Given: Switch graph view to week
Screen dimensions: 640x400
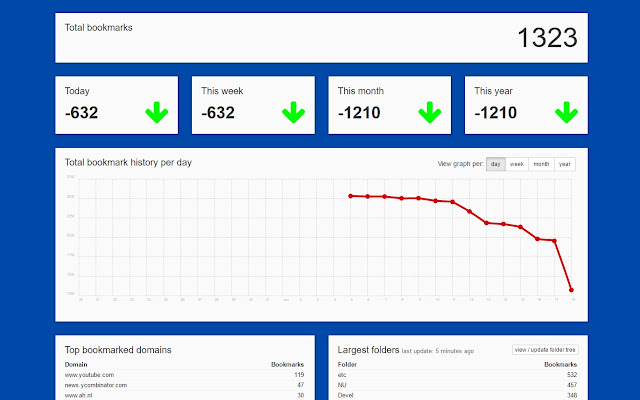Looking at the screenshot, I should click(517, 164).
